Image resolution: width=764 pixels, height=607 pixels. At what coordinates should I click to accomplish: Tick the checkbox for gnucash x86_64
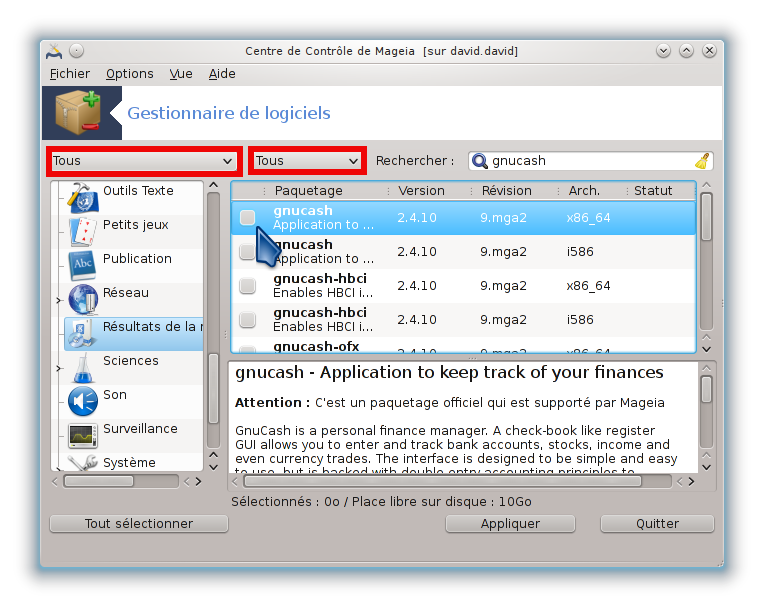(248, 217)
